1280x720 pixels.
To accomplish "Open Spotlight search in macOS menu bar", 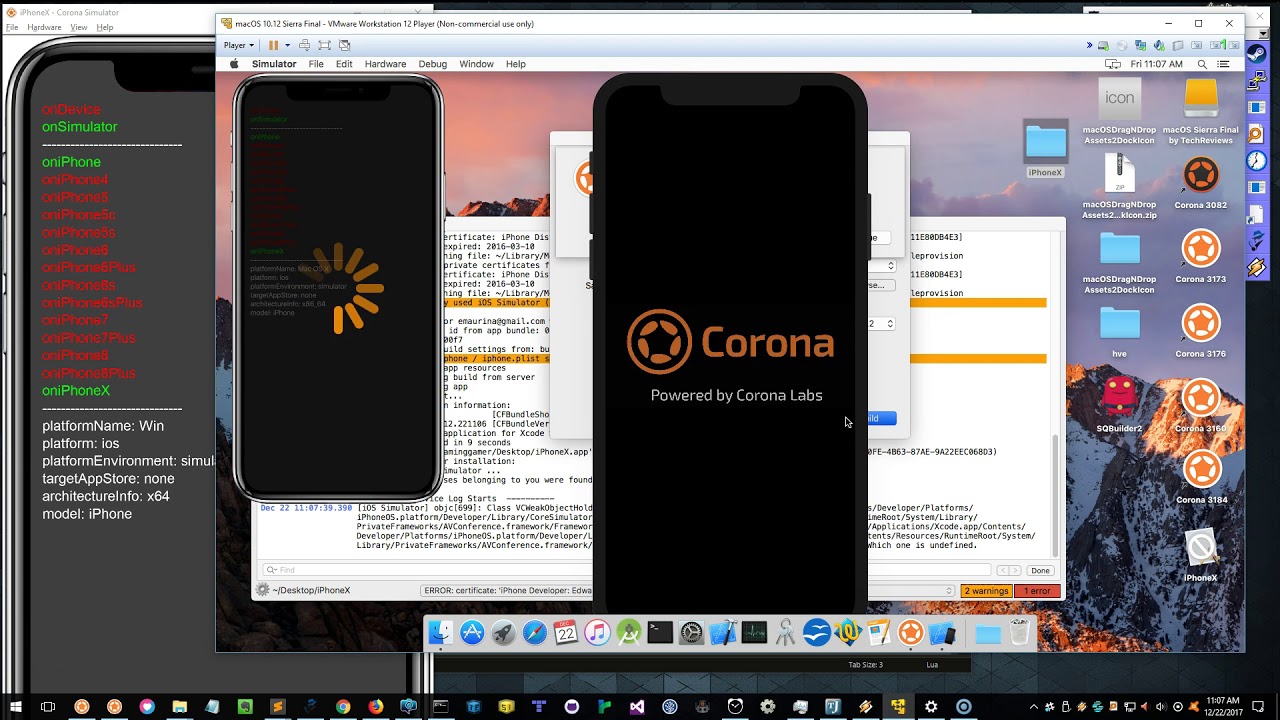I will point(1203,64).
